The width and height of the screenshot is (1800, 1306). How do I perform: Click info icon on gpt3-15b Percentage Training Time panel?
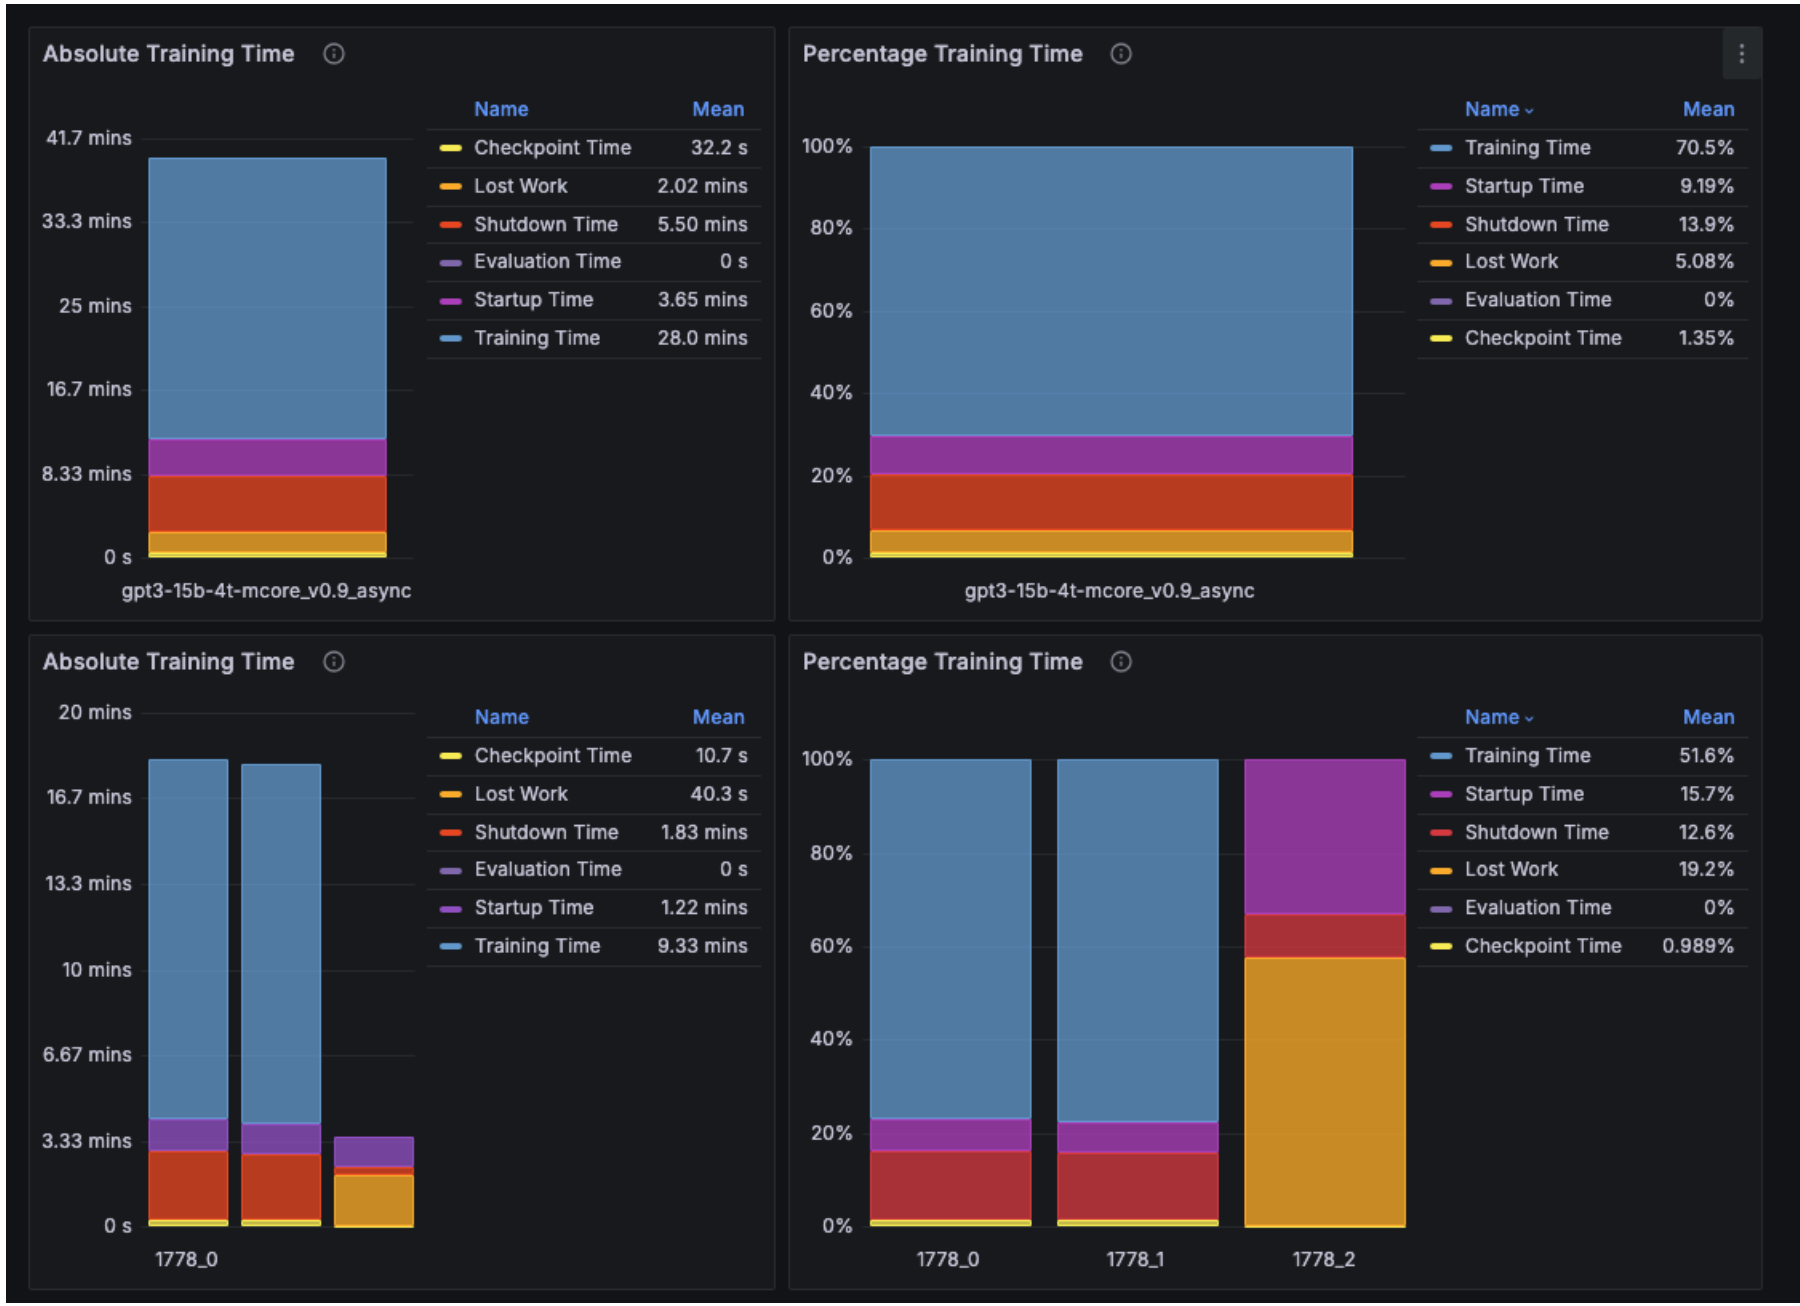pos(1121,54)
